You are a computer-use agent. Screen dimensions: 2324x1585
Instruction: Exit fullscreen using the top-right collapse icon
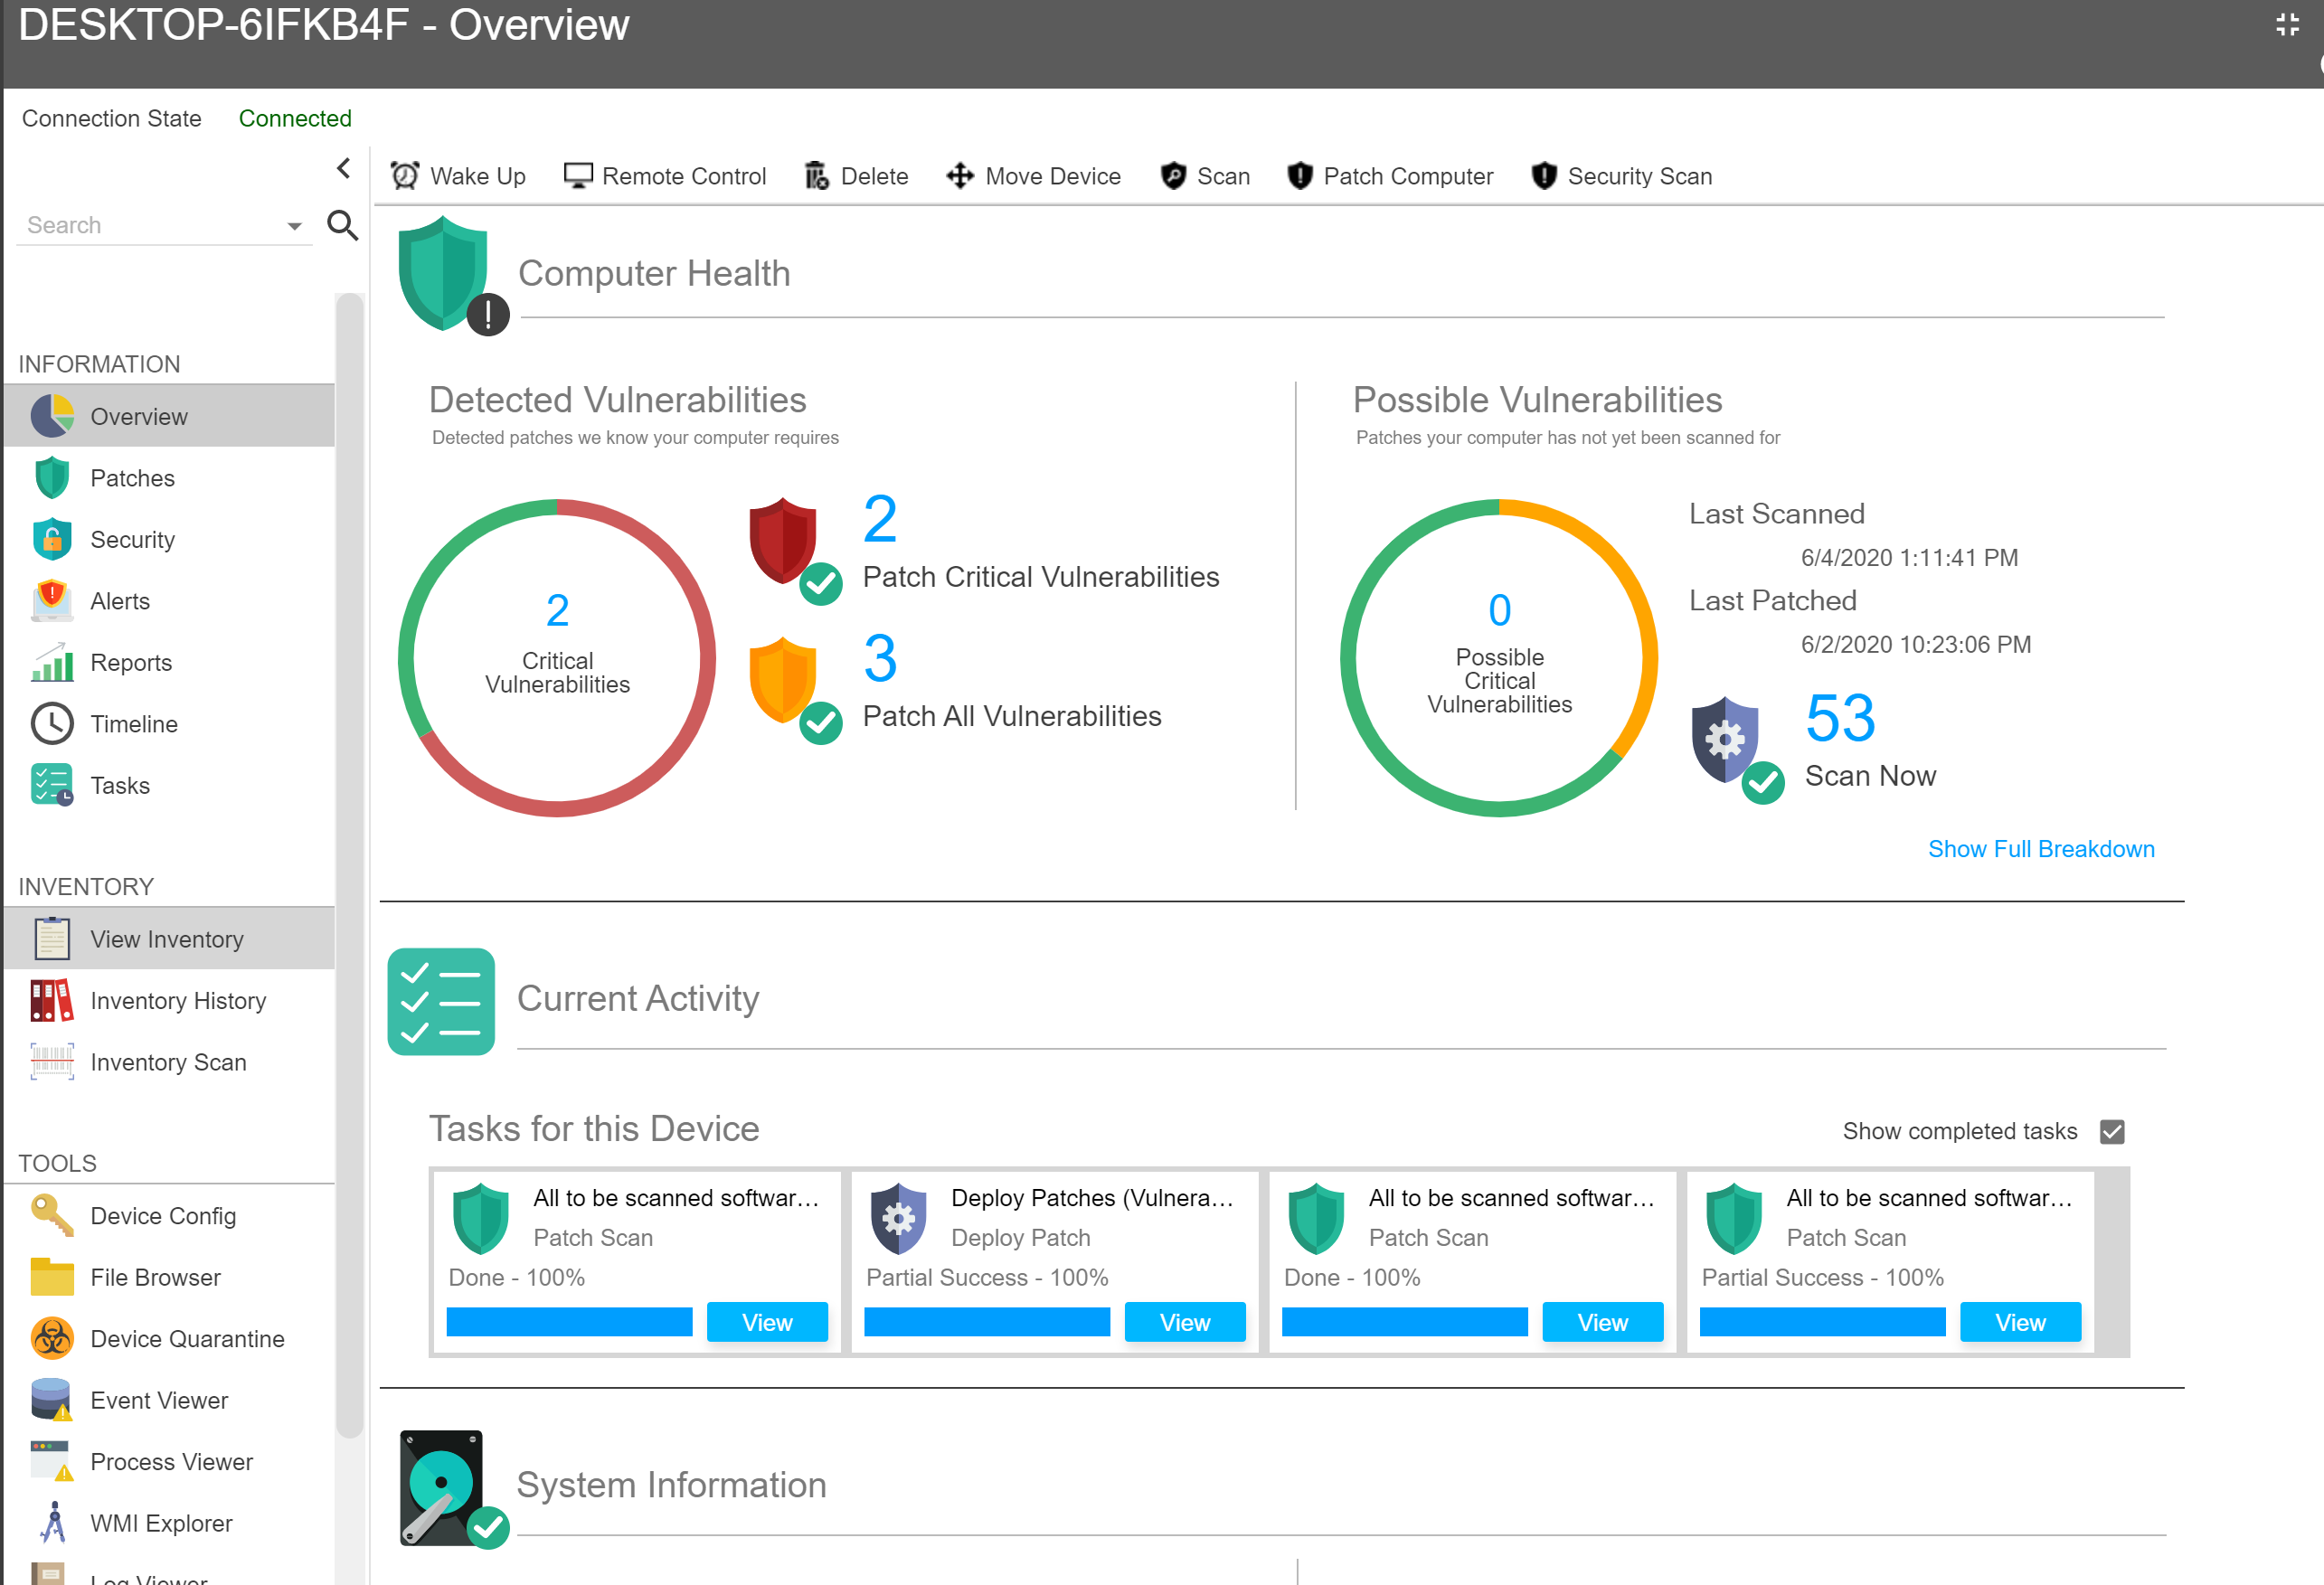point(2287,24)
